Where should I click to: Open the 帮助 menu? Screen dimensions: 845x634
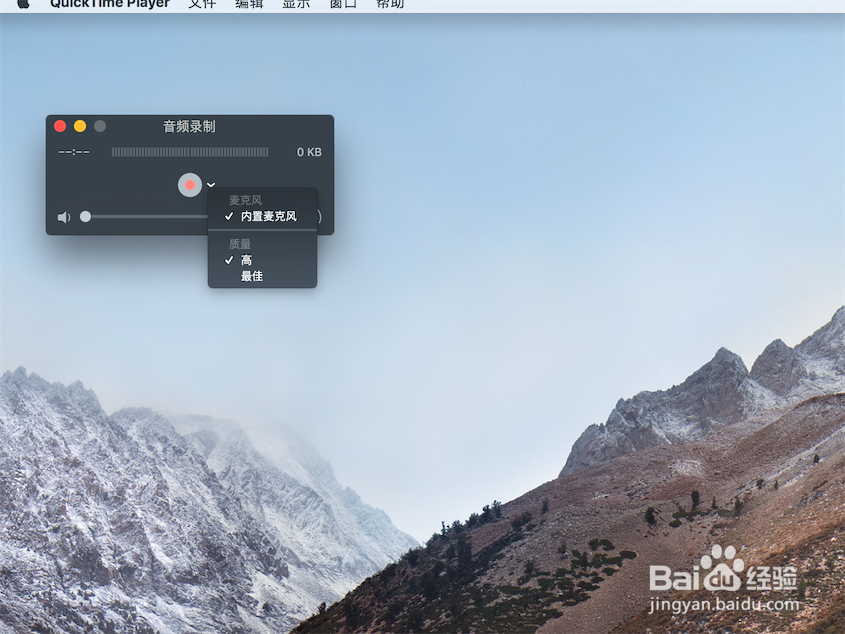click(x=388, y=4)
